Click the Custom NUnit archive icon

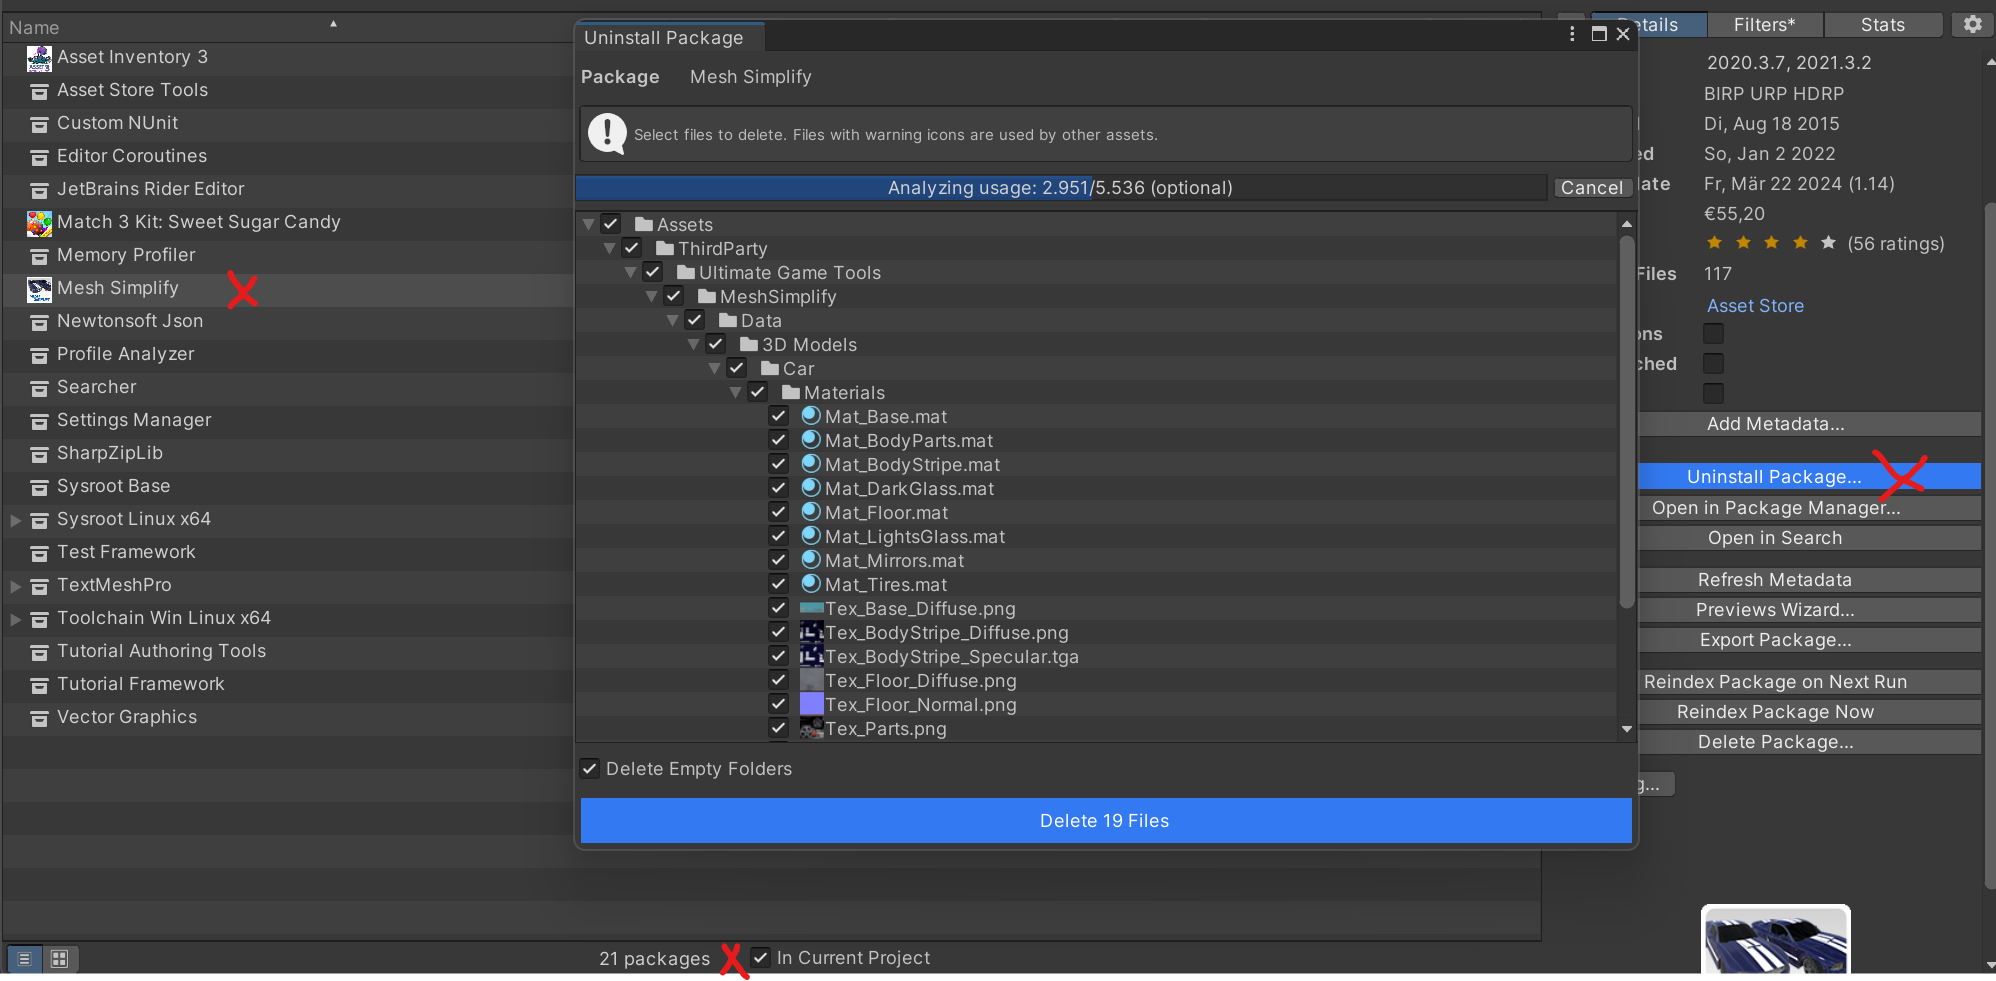point(39,125)
